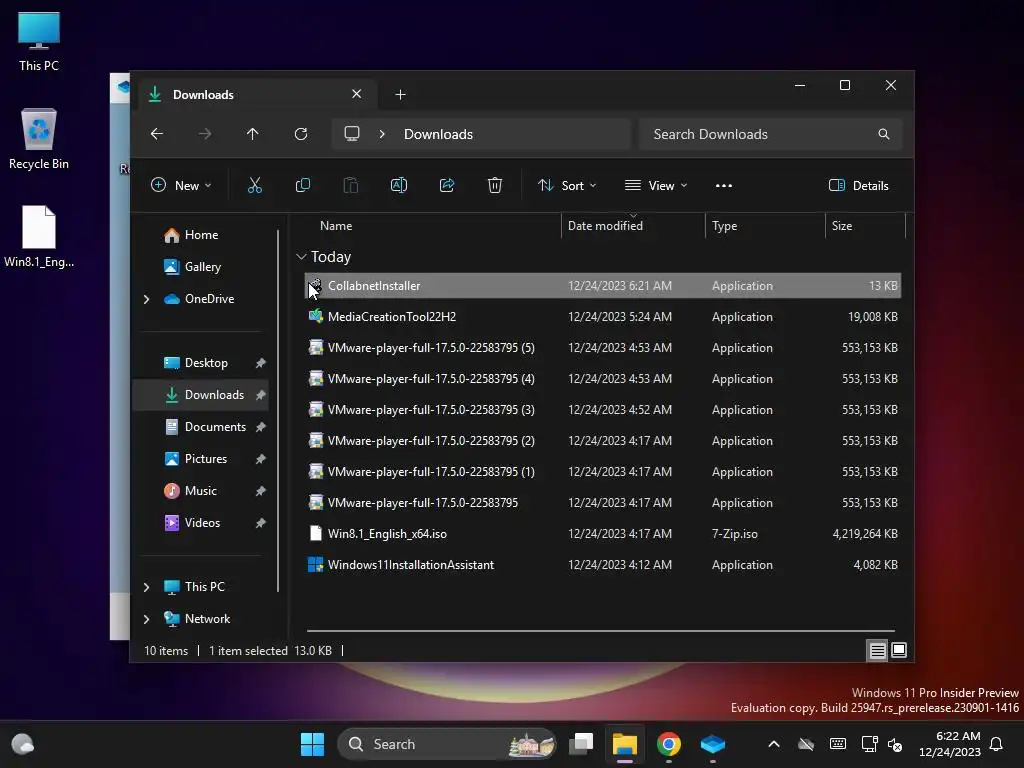Add a new Explorer tab
This screenshot has height=768, width=1024.
pyautogui.click(x=400, y=95)
